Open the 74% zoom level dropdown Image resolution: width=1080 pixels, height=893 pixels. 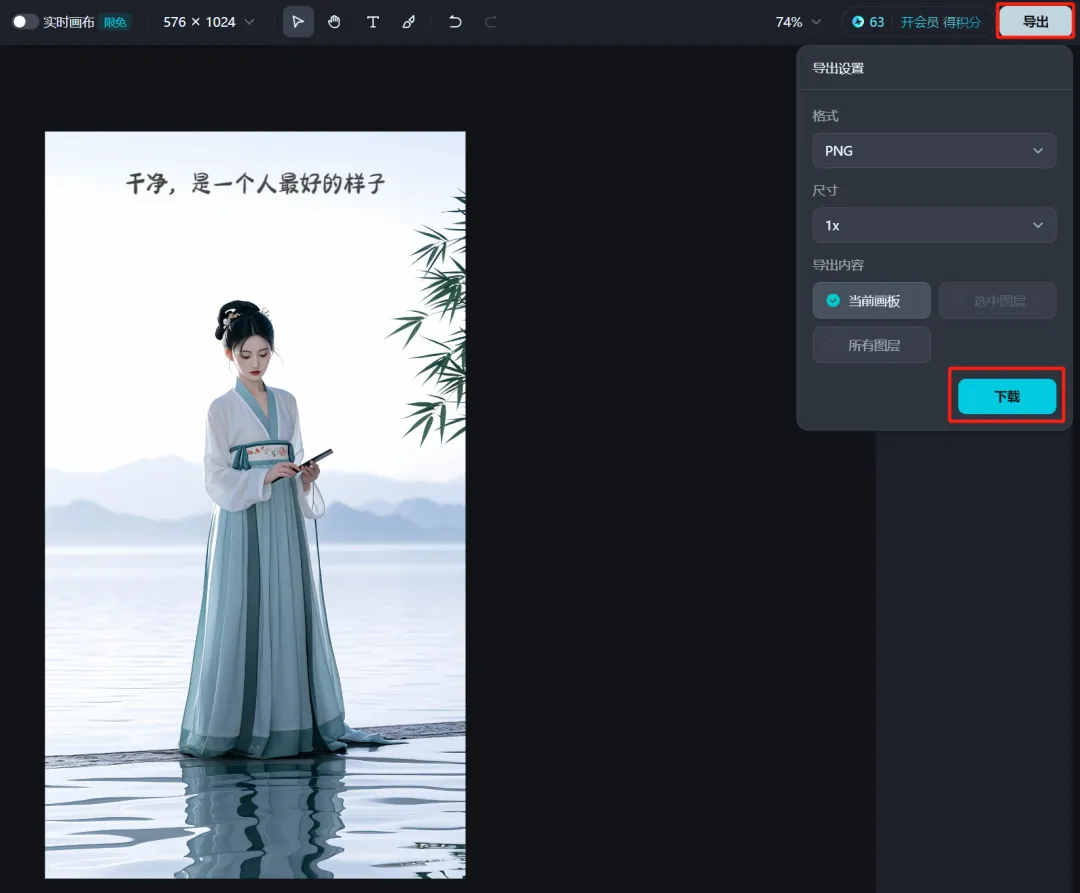click(798, 22)
